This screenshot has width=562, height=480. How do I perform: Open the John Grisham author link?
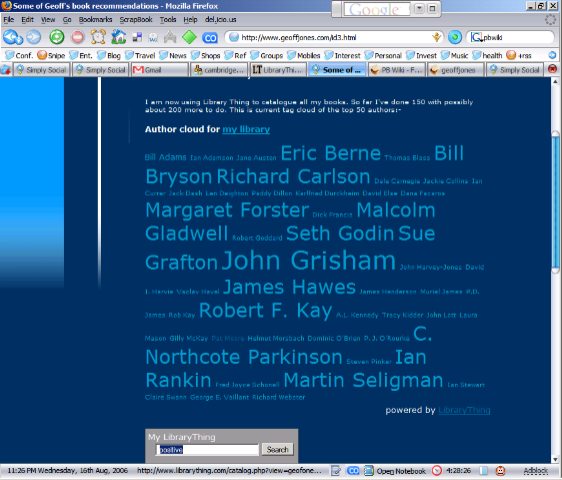click(309, 260)
